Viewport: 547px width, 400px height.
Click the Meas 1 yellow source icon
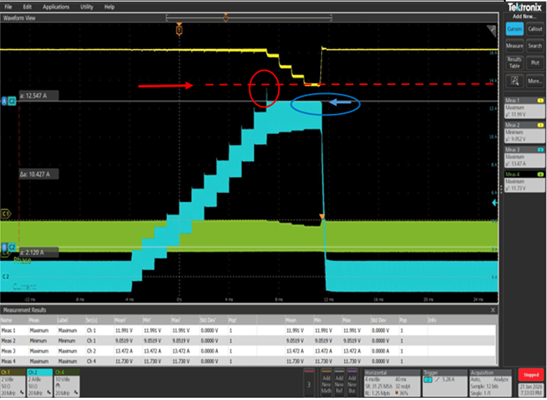(540, 100)
